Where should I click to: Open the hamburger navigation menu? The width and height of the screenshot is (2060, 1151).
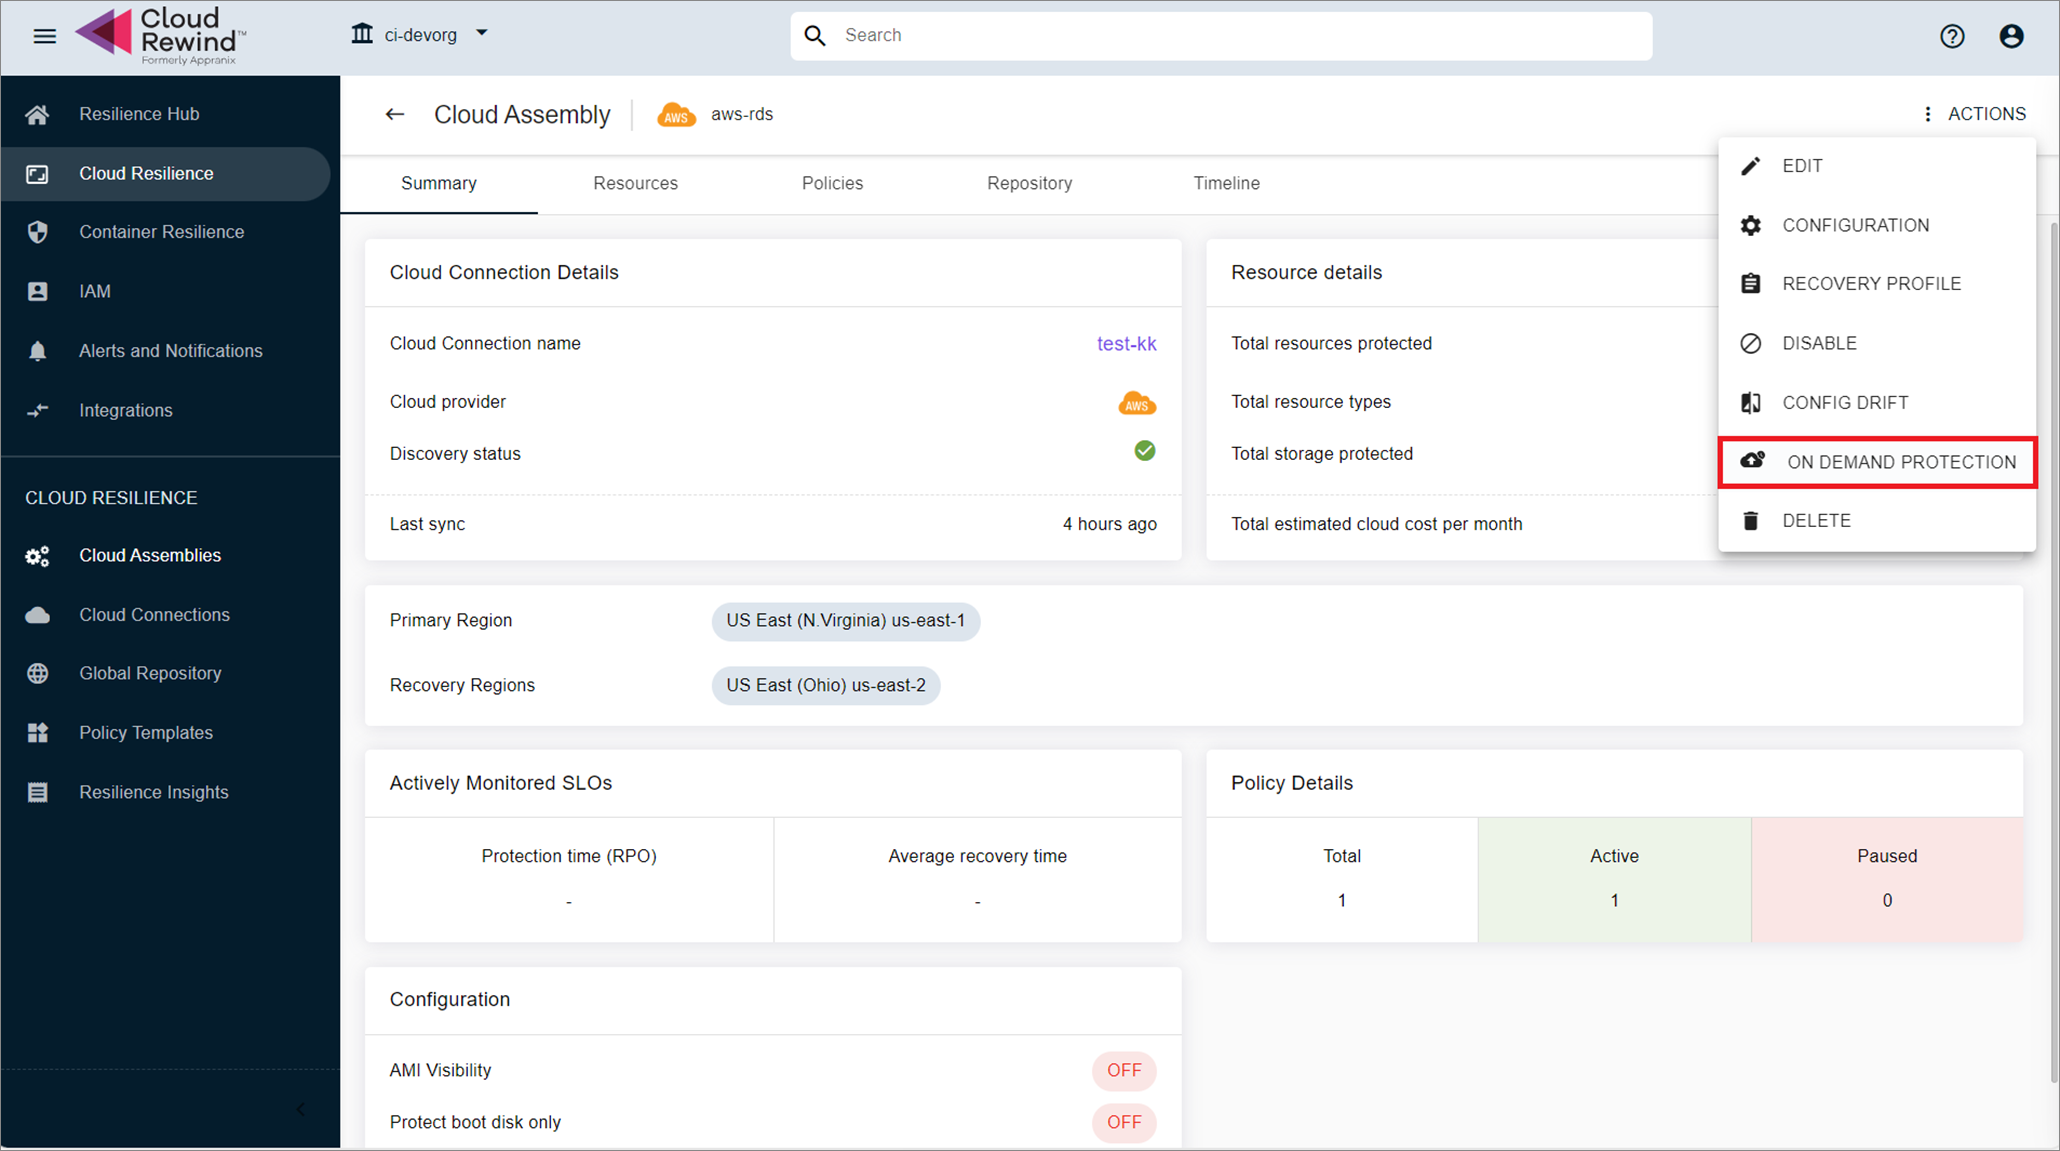coord(44,35)
